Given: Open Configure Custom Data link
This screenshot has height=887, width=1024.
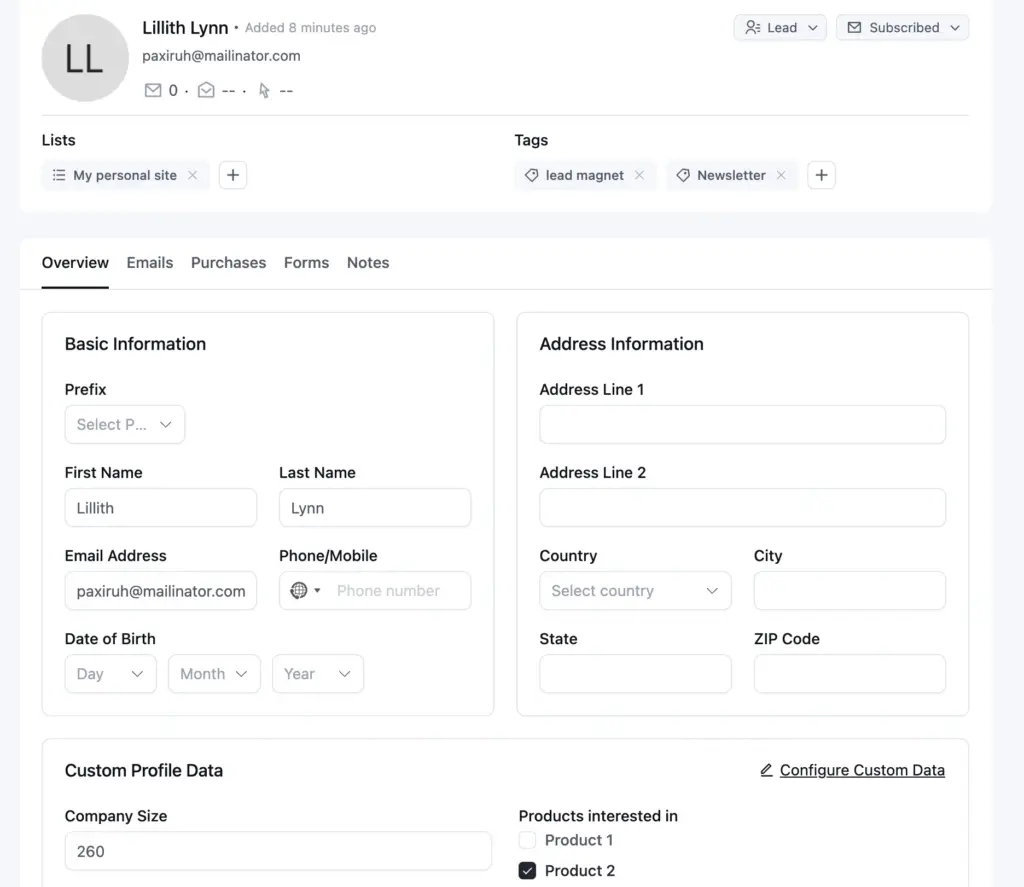Looking at the screenshot, I should click(852, 770).
